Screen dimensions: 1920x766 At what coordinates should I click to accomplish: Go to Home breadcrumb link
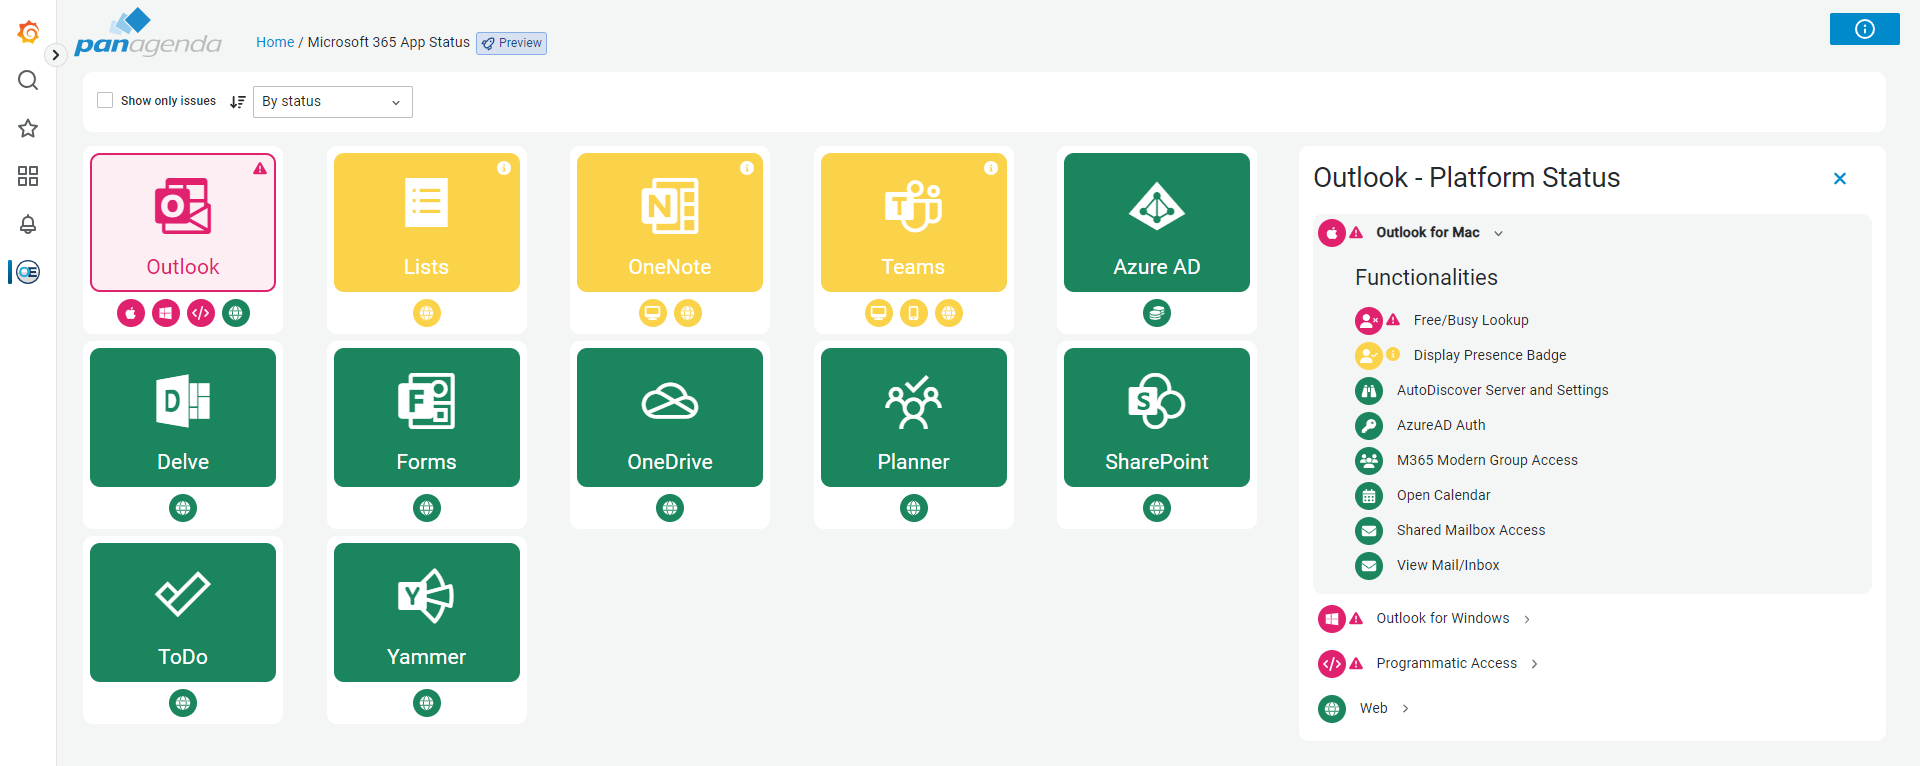[x=275, y=42]
